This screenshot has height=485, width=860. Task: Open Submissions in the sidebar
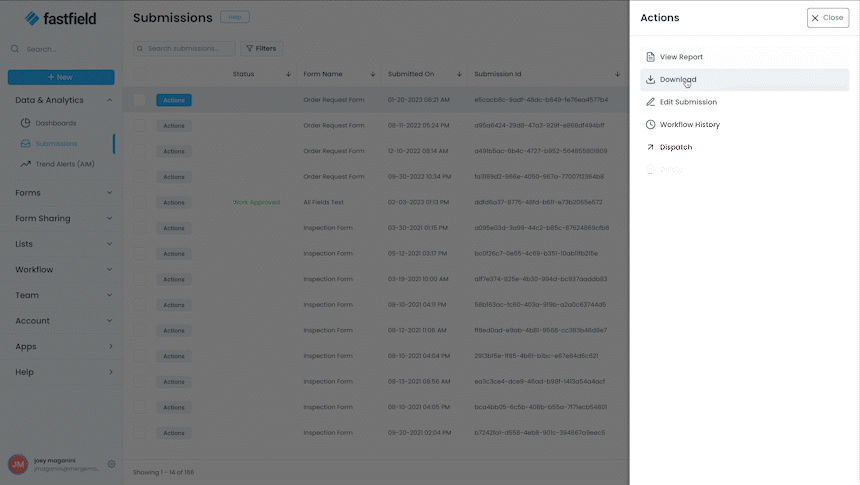(56, 143)
